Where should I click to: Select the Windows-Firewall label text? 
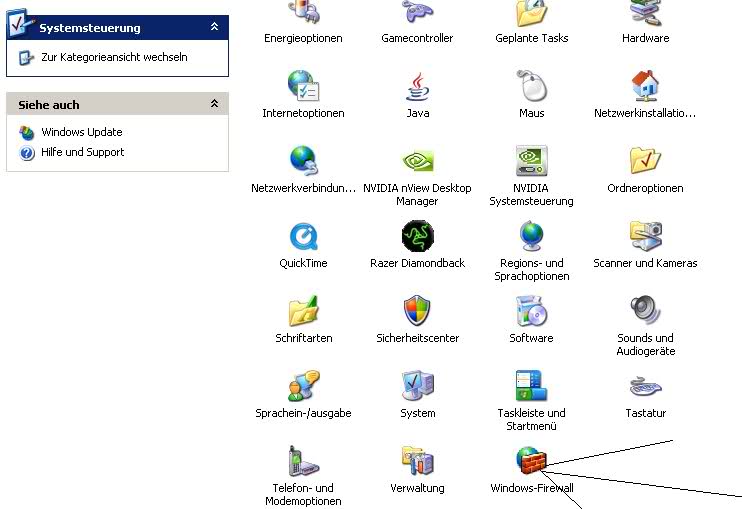tap(531, 488)
